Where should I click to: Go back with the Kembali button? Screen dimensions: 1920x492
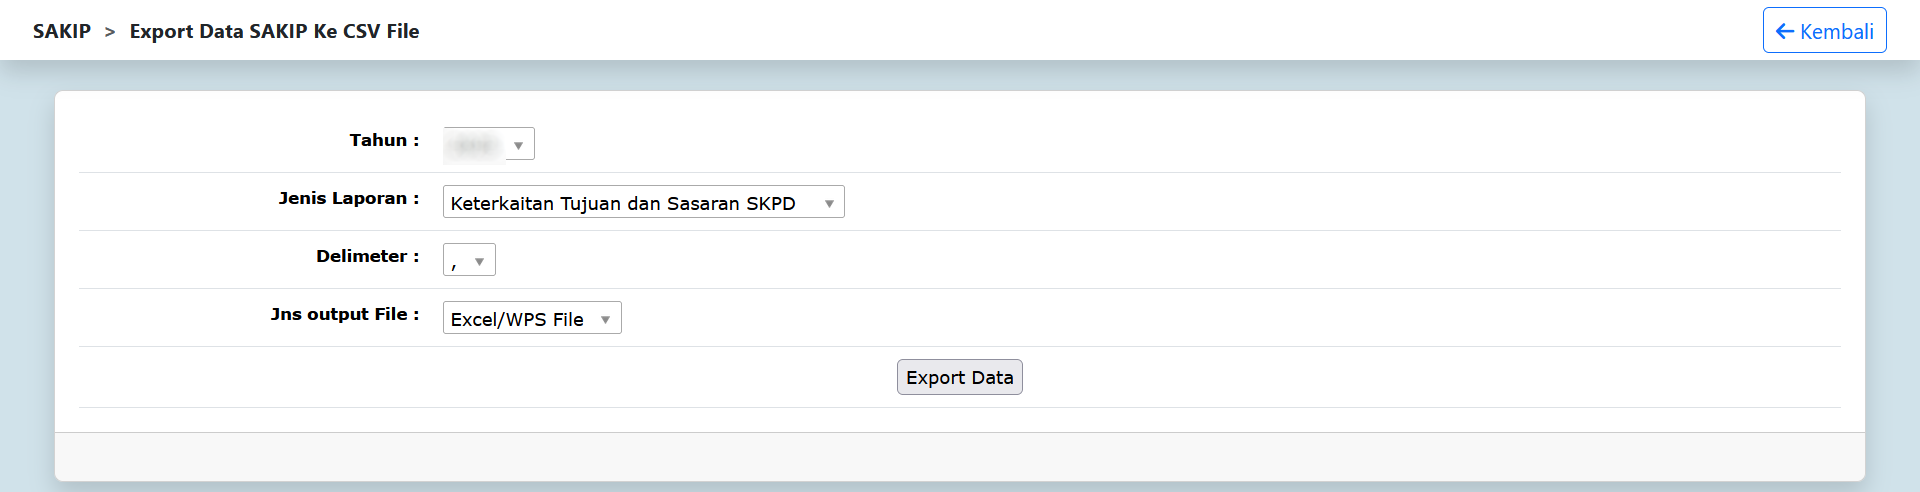point(1824,31)
